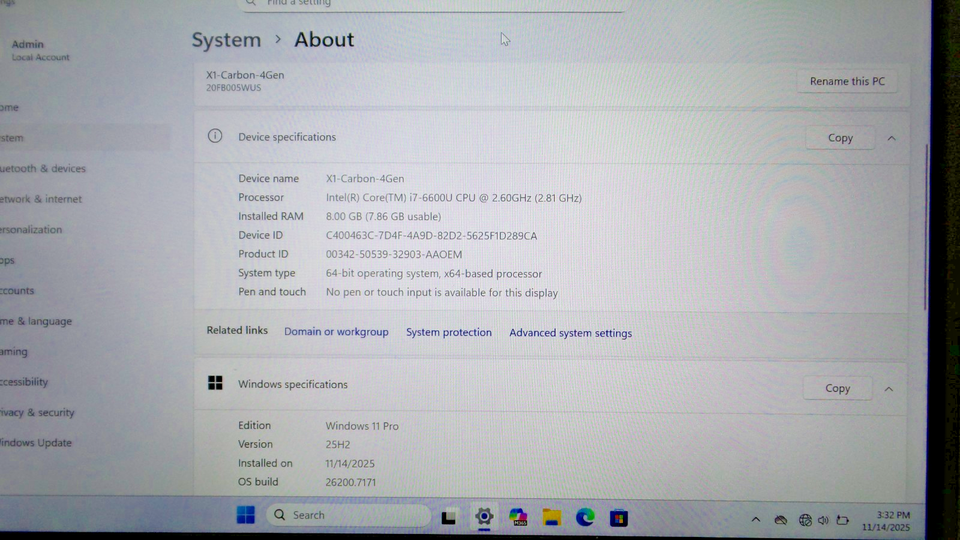Copy the Device specifications

tap(840, 138)
